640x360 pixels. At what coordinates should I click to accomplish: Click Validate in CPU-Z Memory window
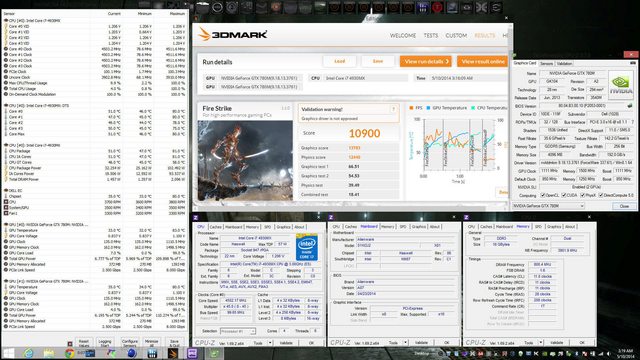click(556, 343)
